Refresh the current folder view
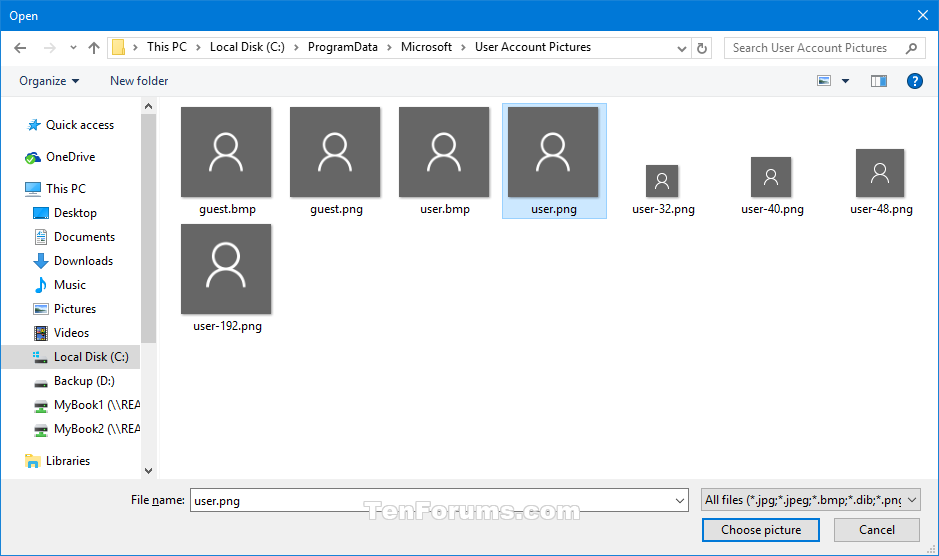The image size is (939, 556). coord(702,48)
